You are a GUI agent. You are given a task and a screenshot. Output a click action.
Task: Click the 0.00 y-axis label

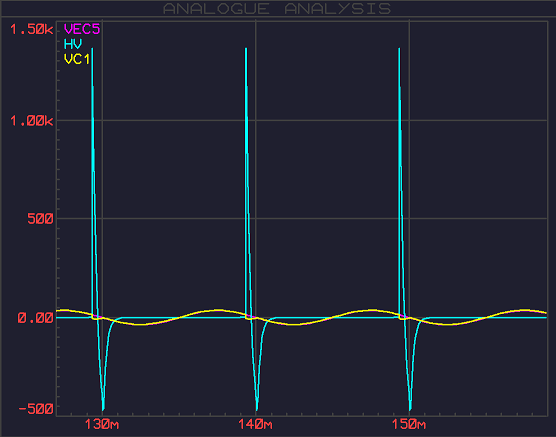coord(35,318)
